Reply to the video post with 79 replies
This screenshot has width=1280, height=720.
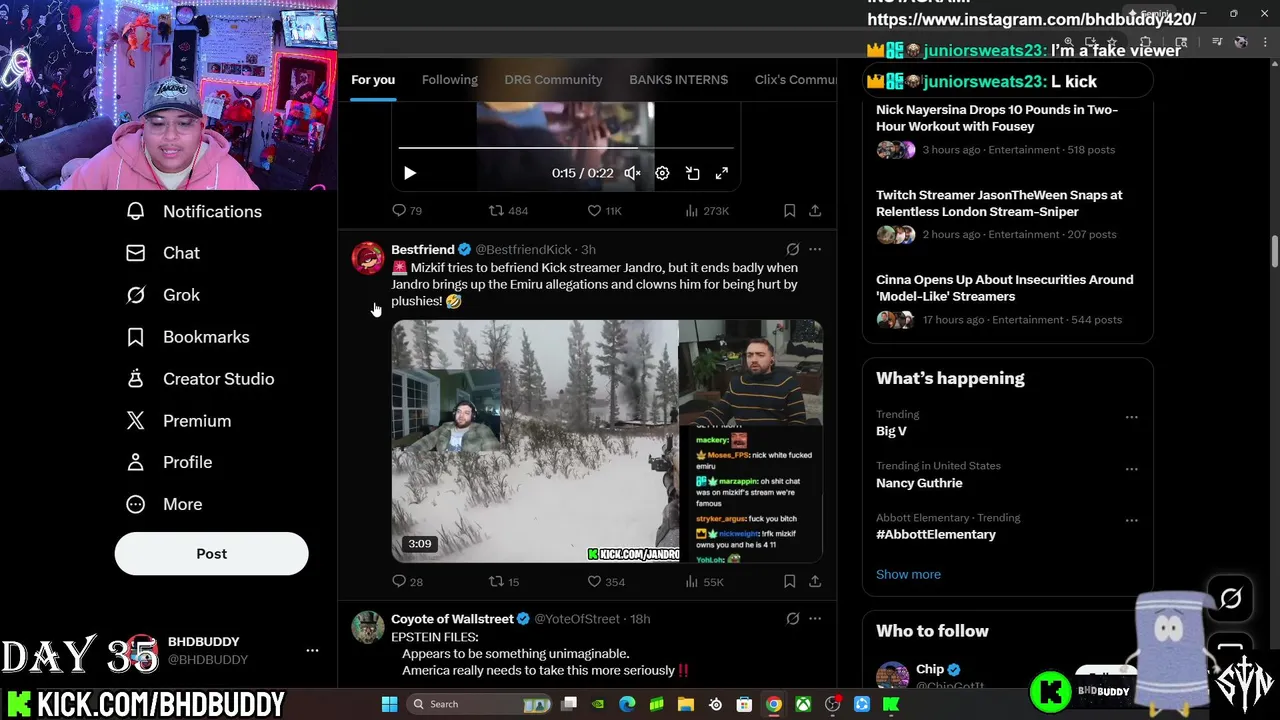tap(407, 210)
